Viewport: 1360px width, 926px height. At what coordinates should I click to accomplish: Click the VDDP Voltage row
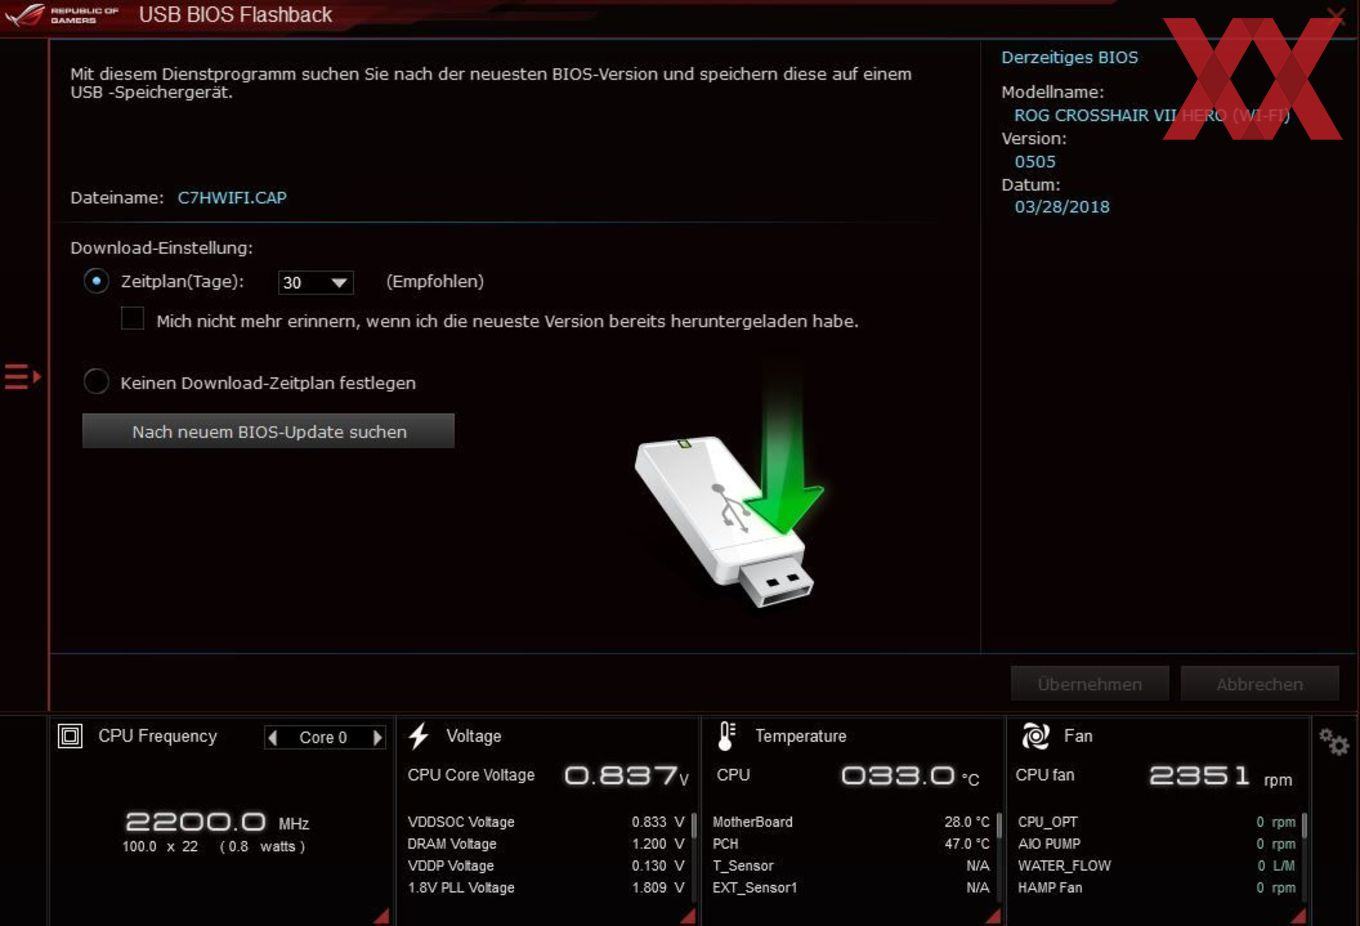point(546,866)
